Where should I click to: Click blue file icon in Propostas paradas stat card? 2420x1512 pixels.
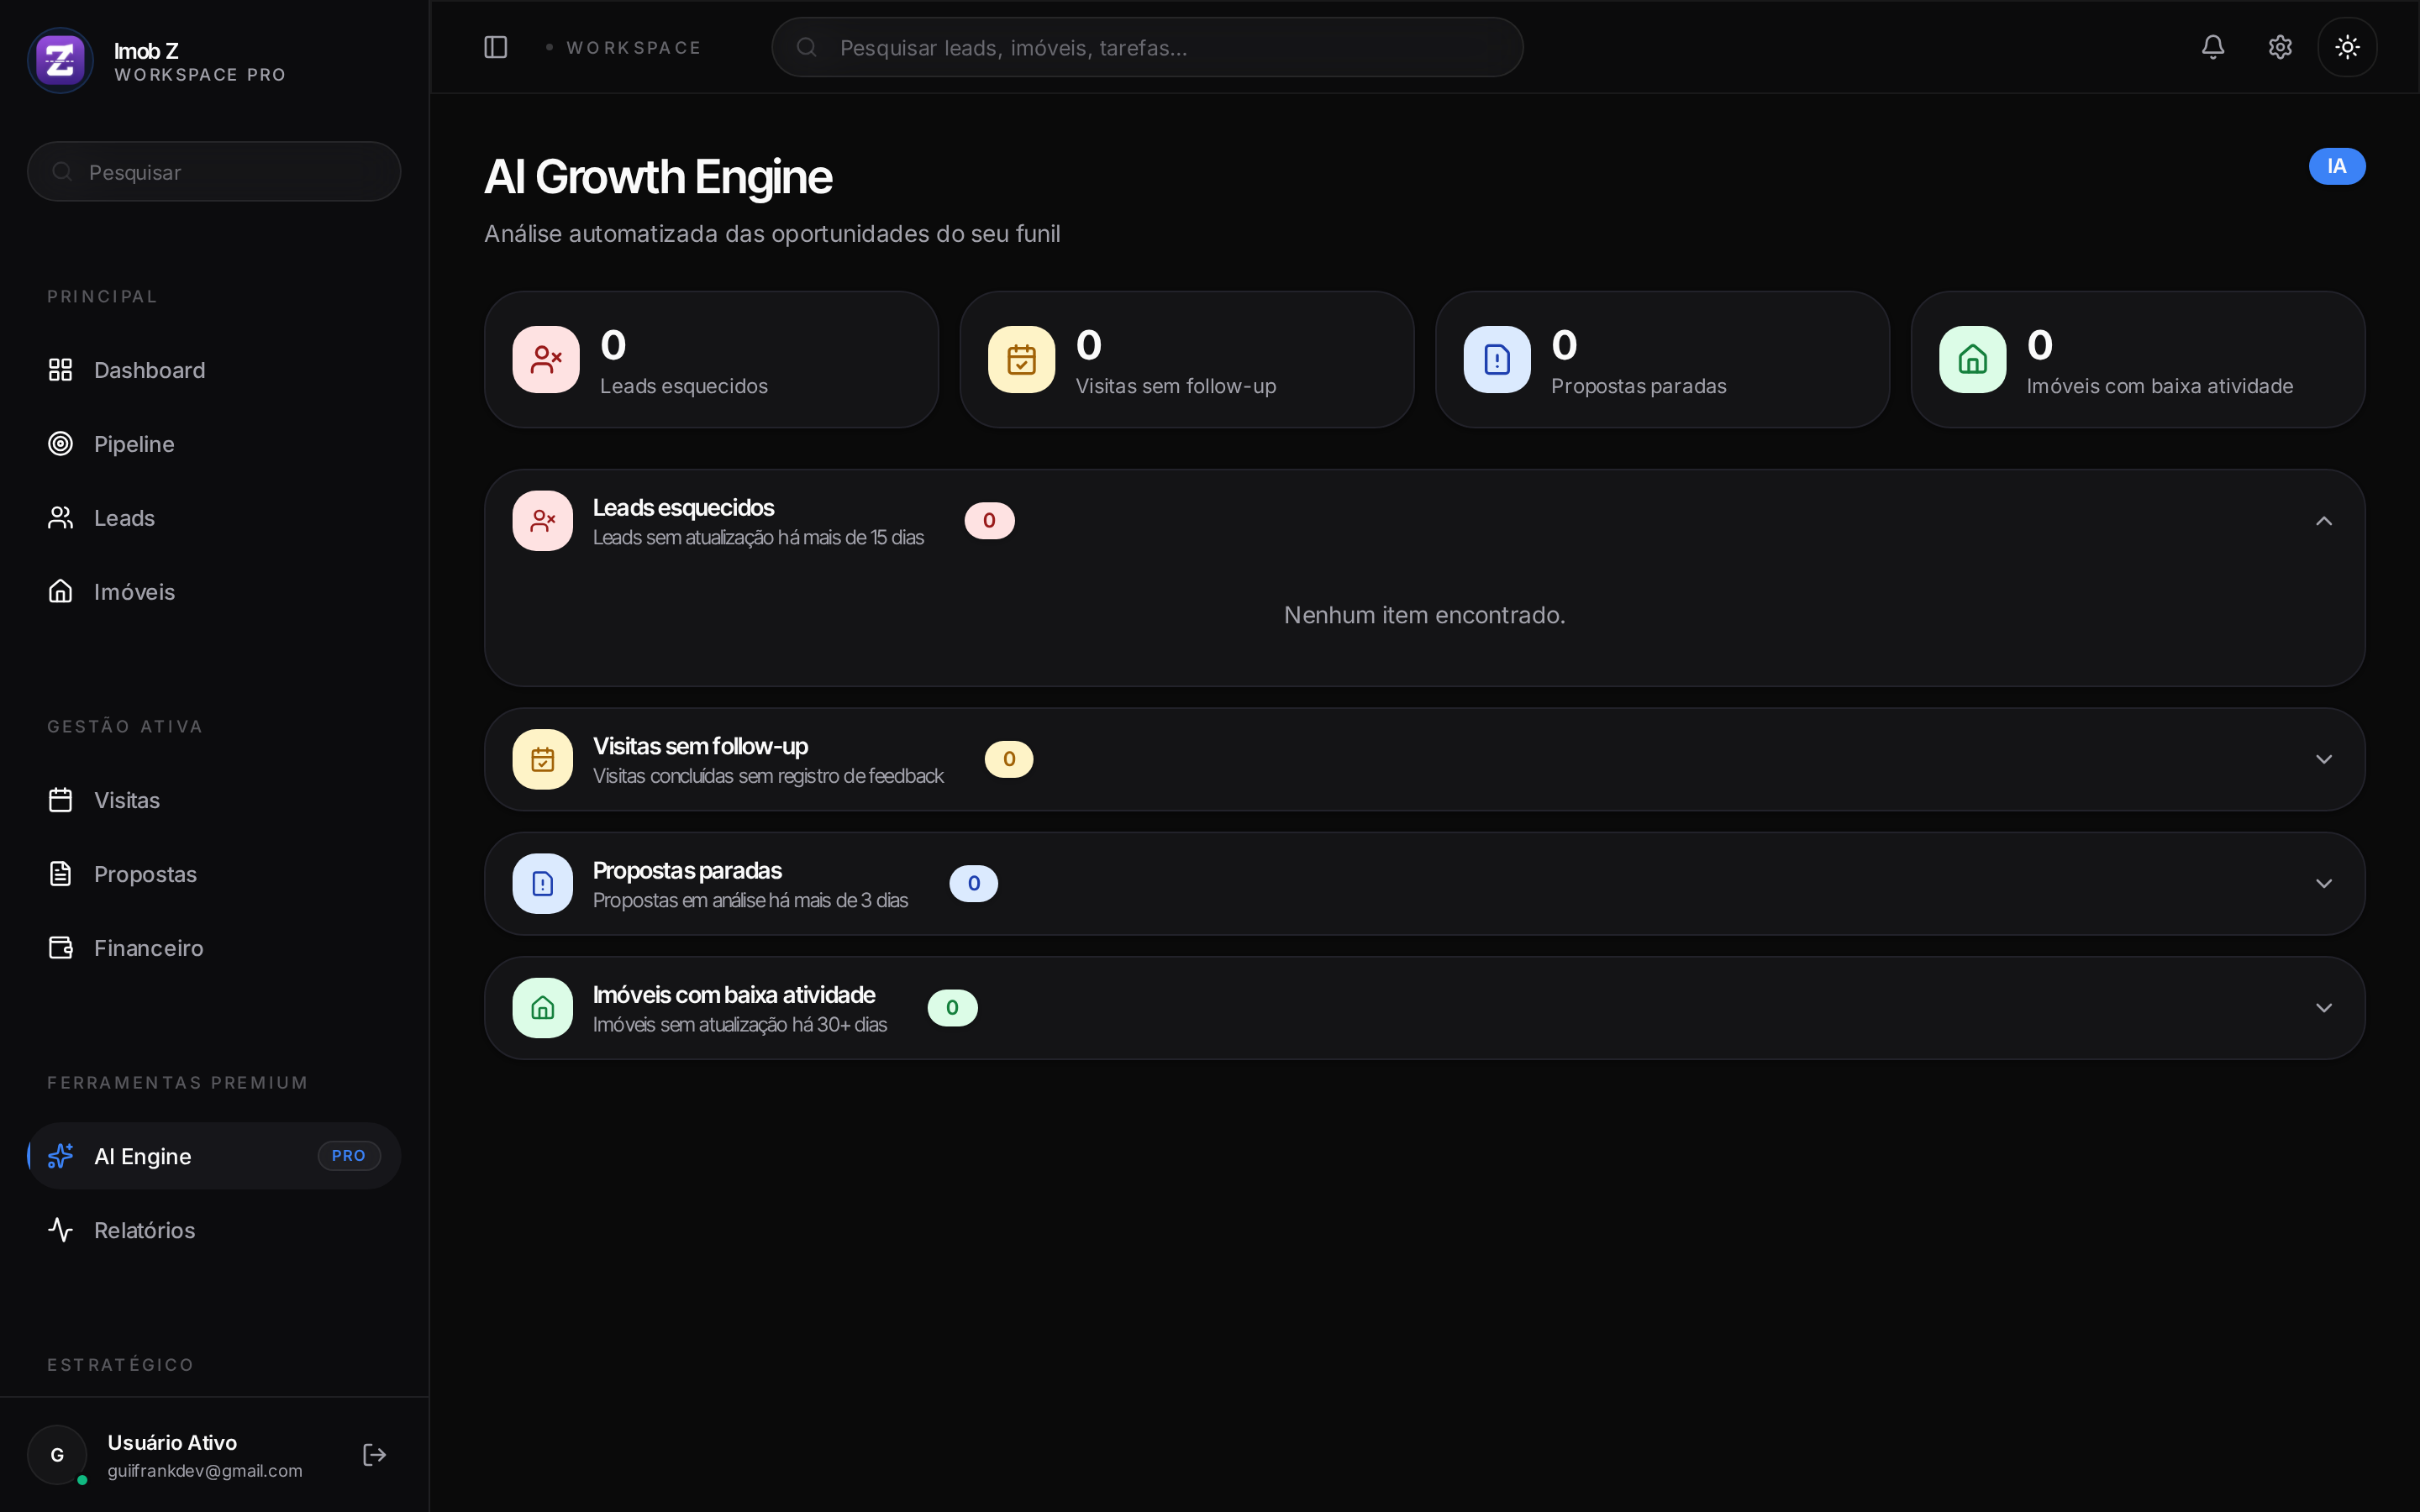[1497, 360]
